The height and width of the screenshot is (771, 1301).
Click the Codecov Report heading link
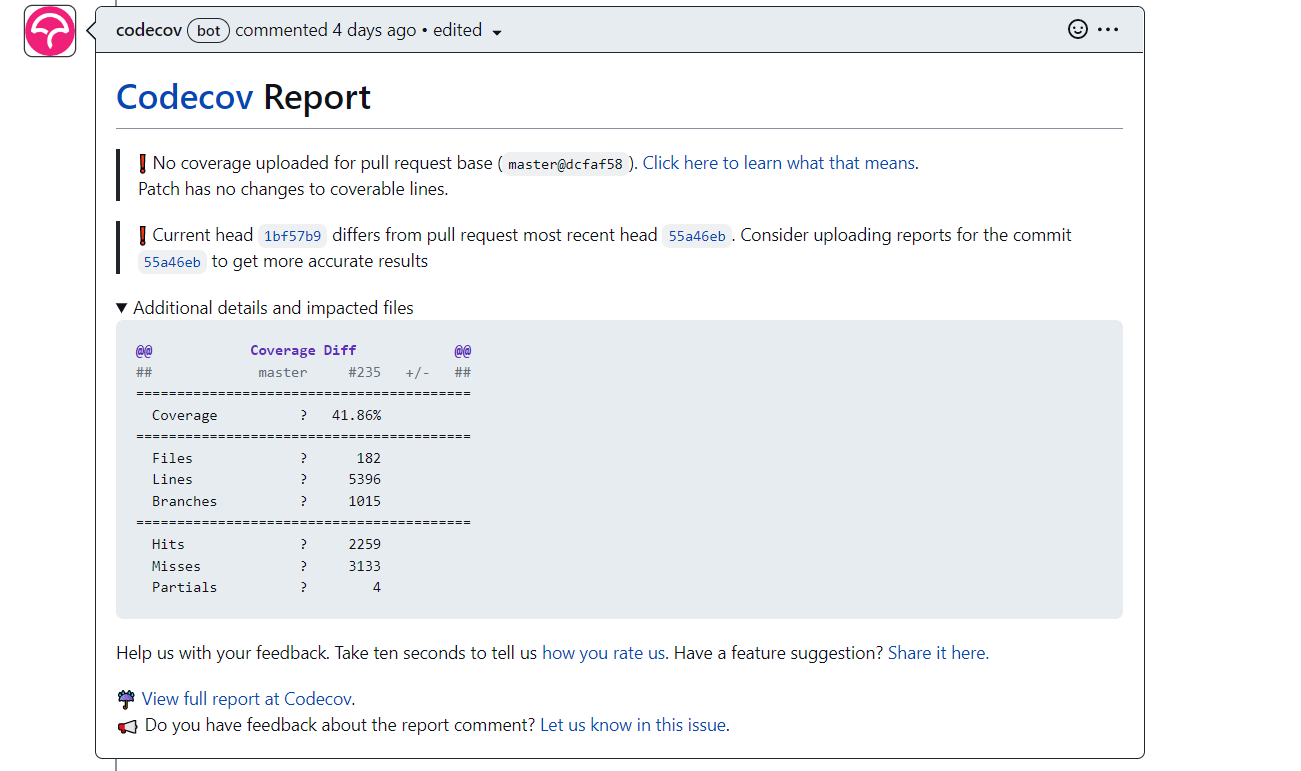coord(185,96)
